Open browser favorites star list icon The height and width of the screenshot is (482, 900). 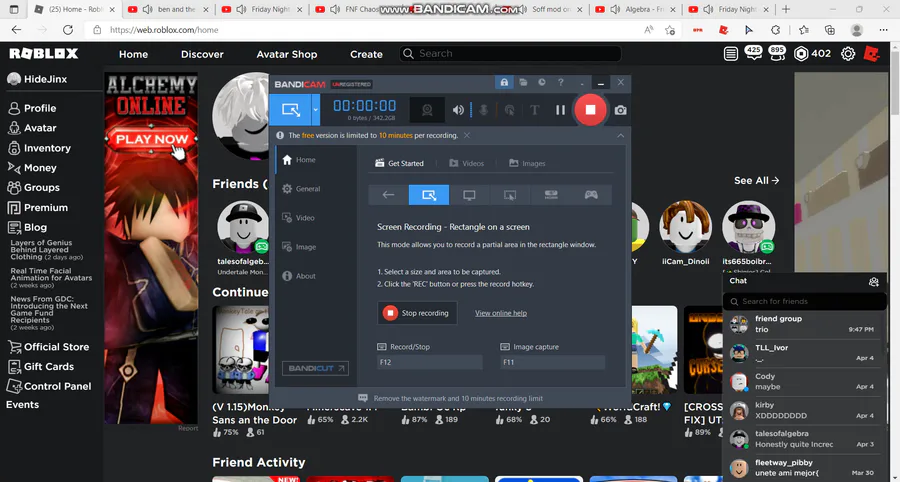coord(804,30)
